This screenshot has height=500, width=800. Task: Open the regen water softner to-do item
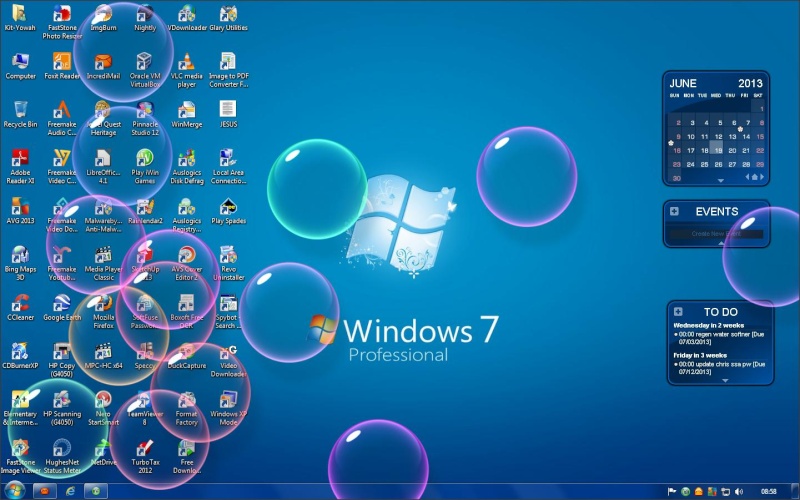[719, 338]
